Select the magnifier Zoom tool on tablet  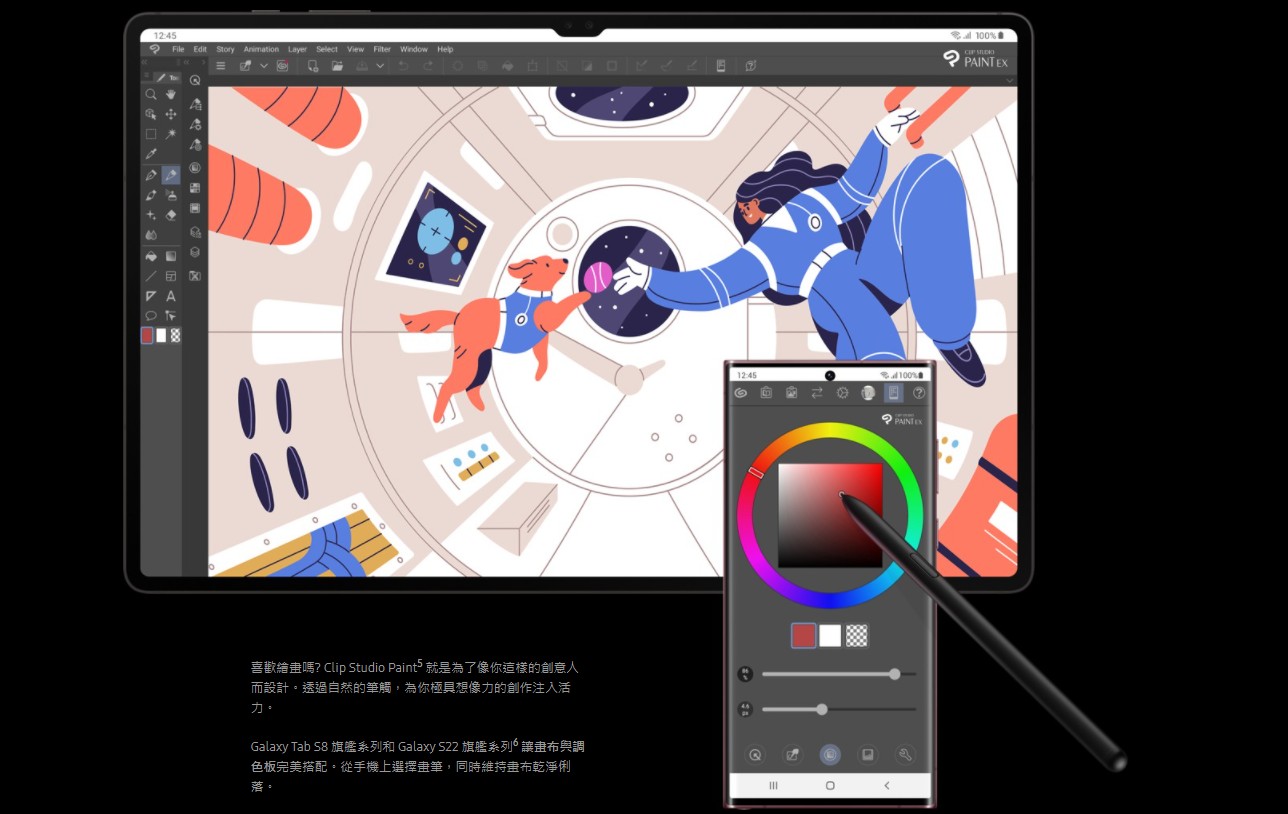[x=151, y=94]
